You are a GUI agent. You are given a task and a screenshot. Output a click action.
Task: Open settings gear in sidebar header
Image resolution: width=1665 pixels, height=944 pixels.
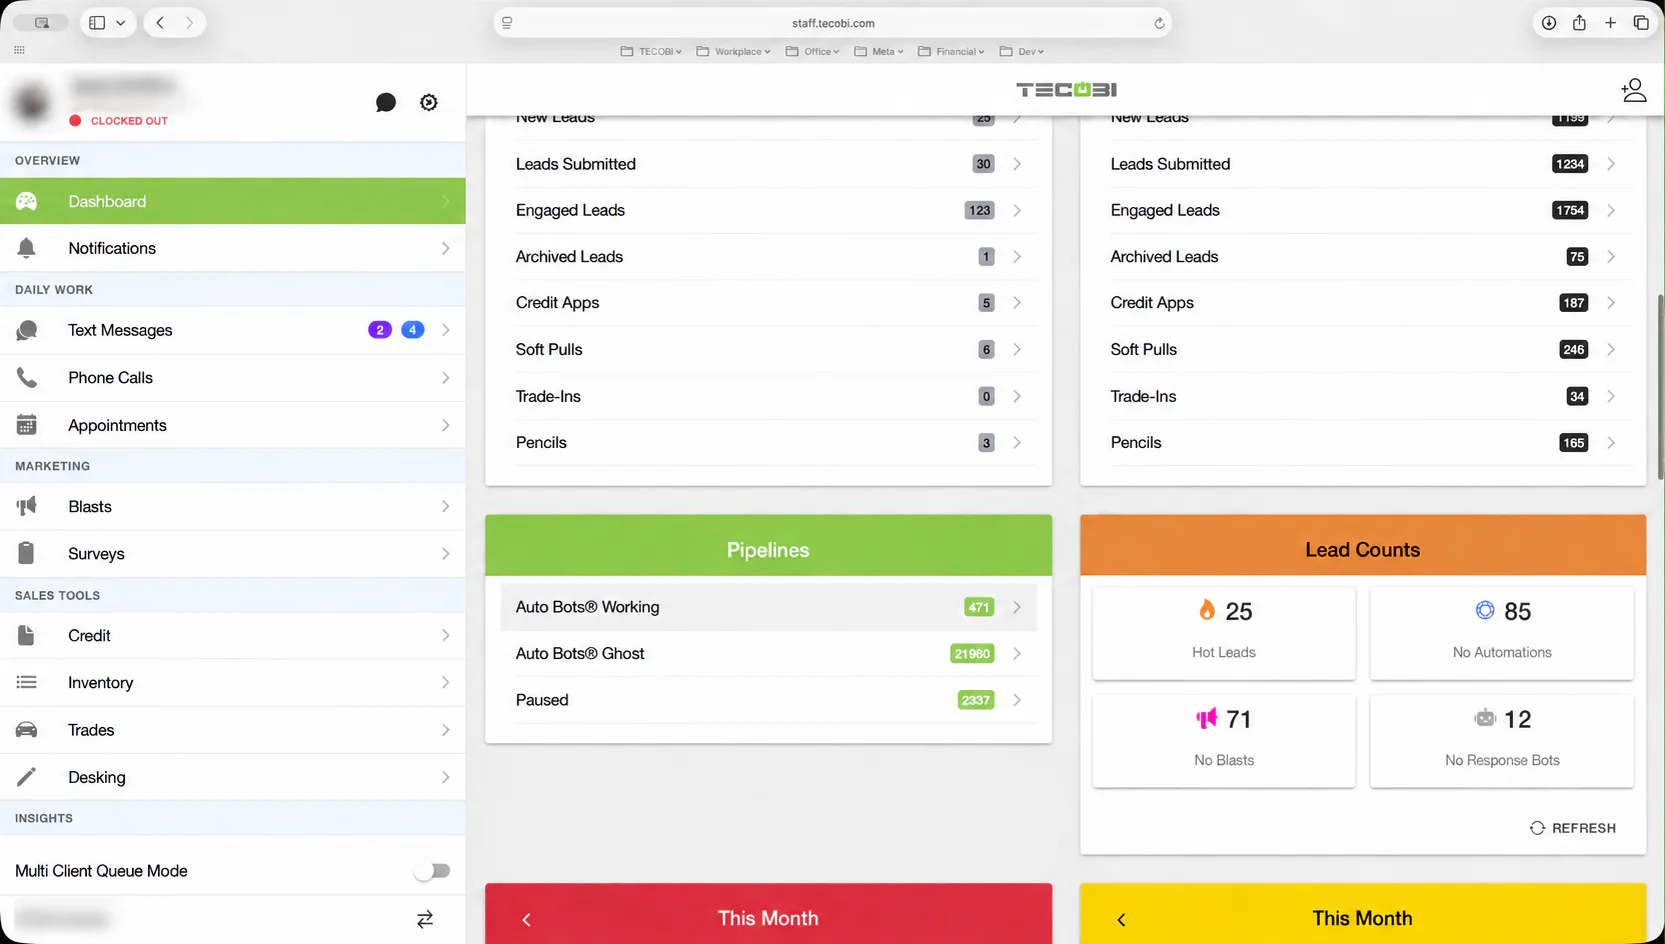pyautogui.click(x=429, y=102)
